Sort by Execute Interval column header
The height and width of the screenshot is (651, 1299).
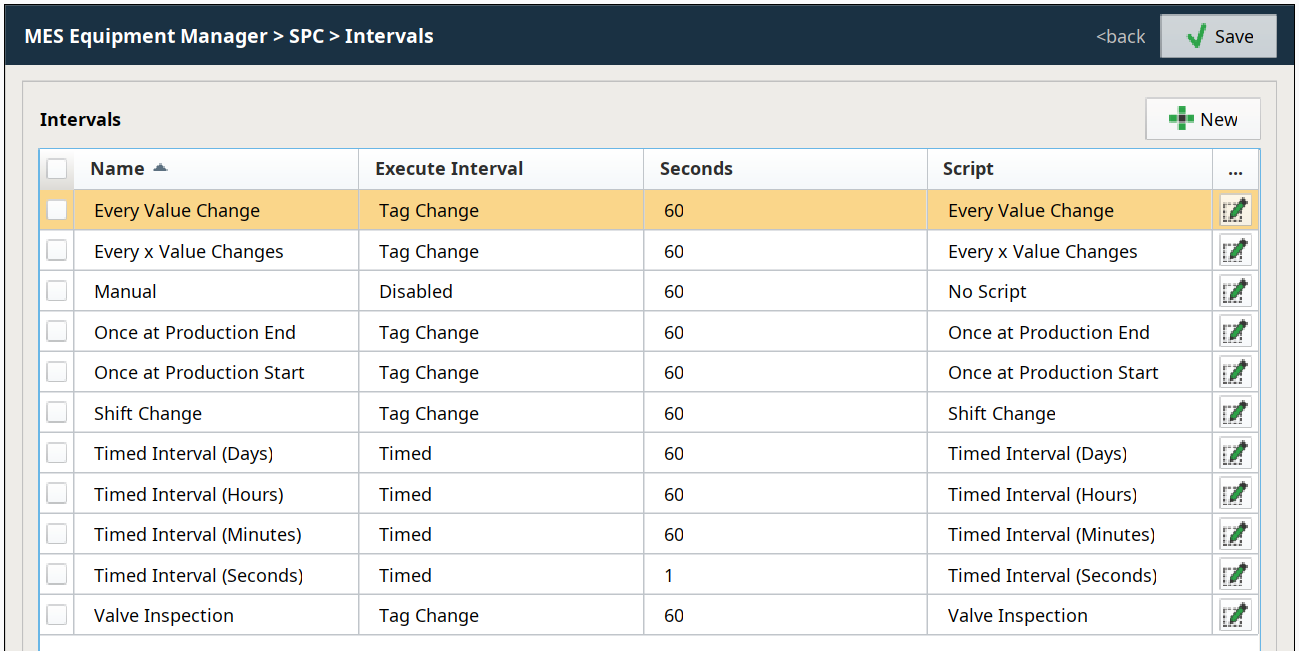[449, 169]
